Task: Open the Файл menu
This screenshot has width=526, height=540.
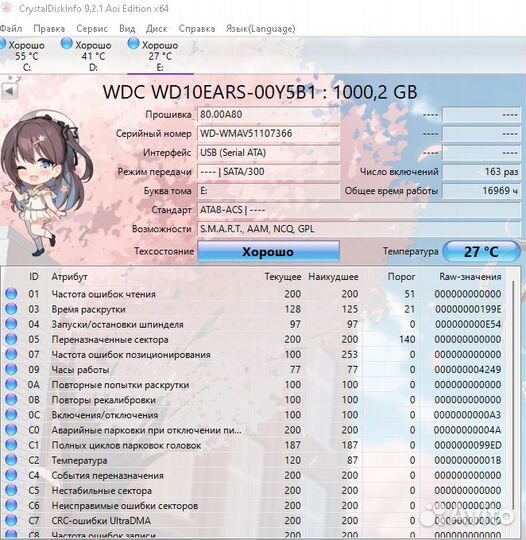Action: tap(10, 29)
